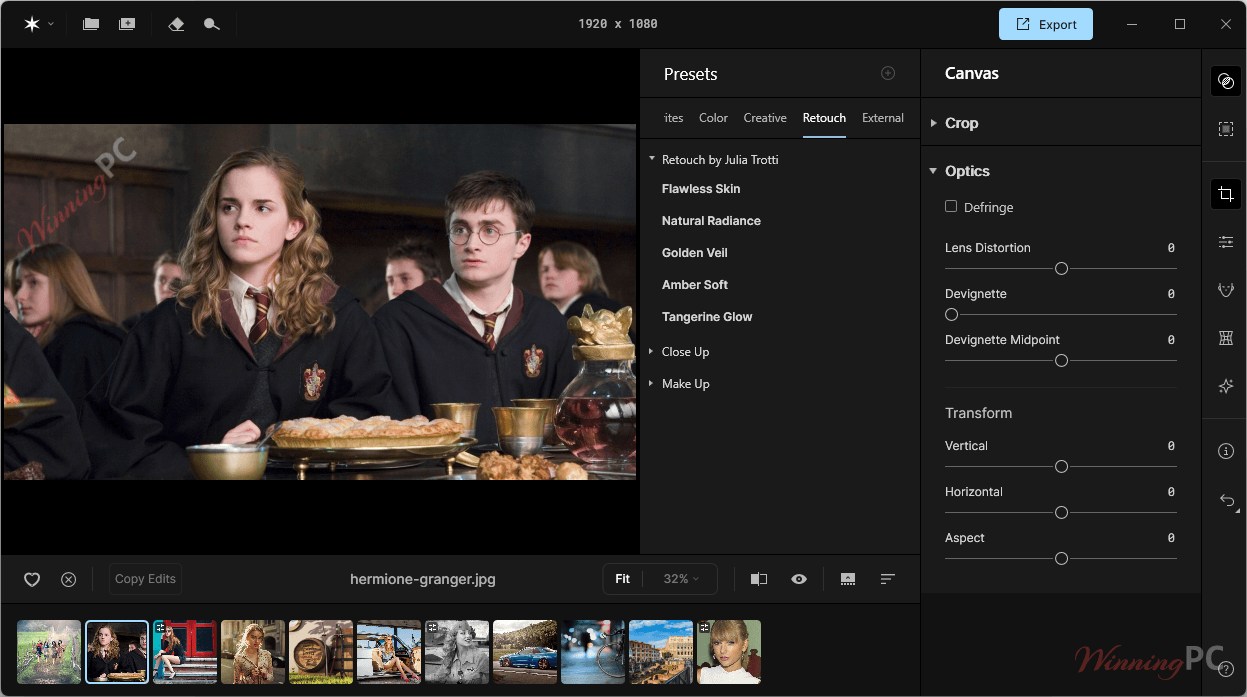
Task: Open the sort options icon
Action: click(x=887, y=579)
